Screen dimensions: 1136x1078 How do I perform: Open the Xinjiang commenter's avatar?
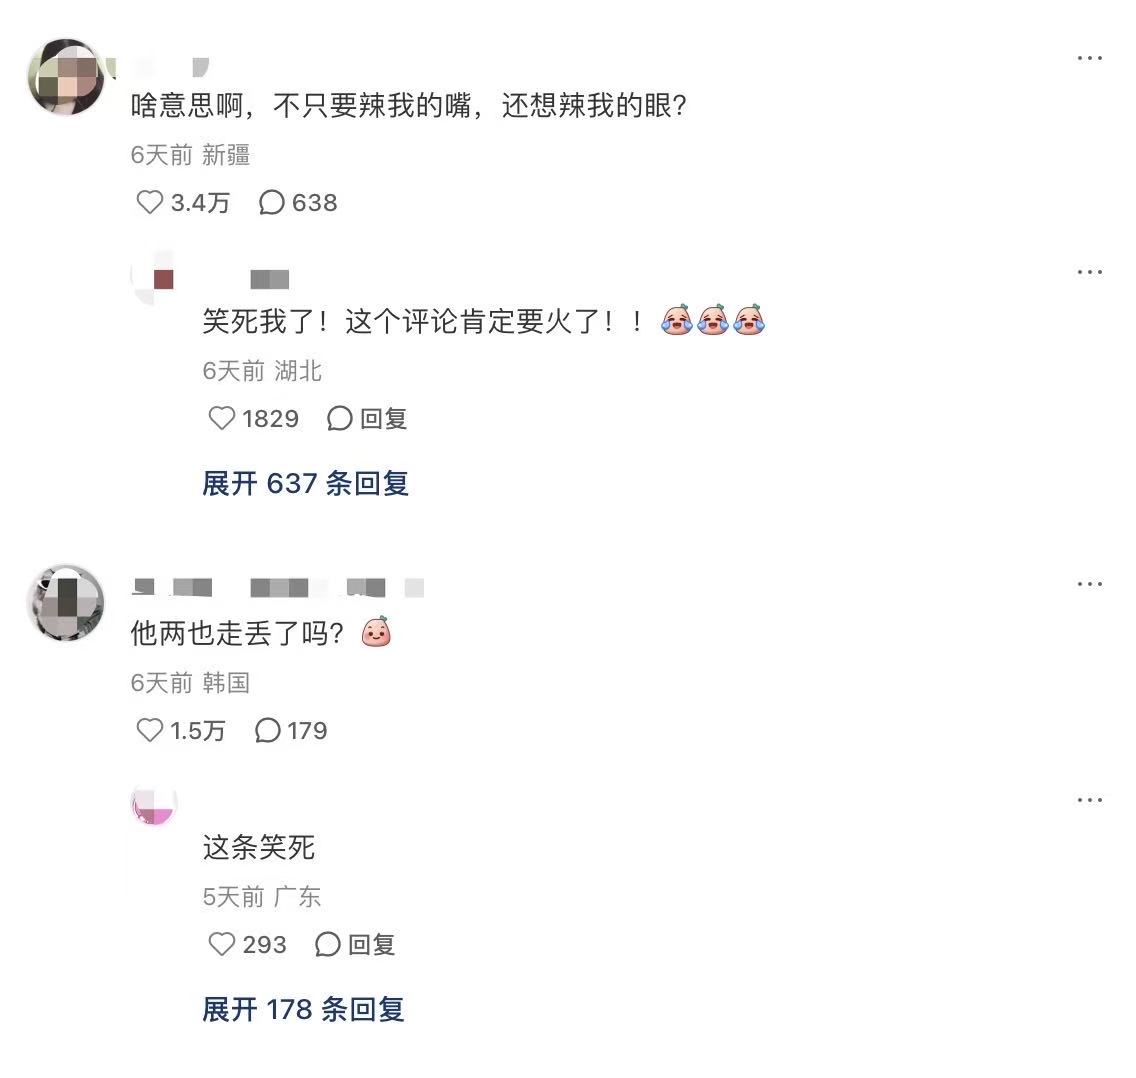click(66, 78)
